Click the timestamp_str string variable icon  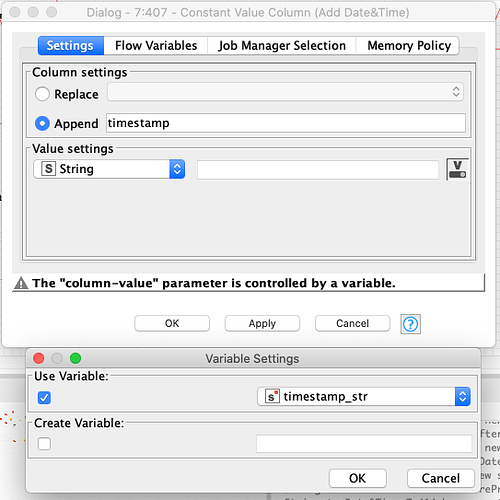coord(272,396)
